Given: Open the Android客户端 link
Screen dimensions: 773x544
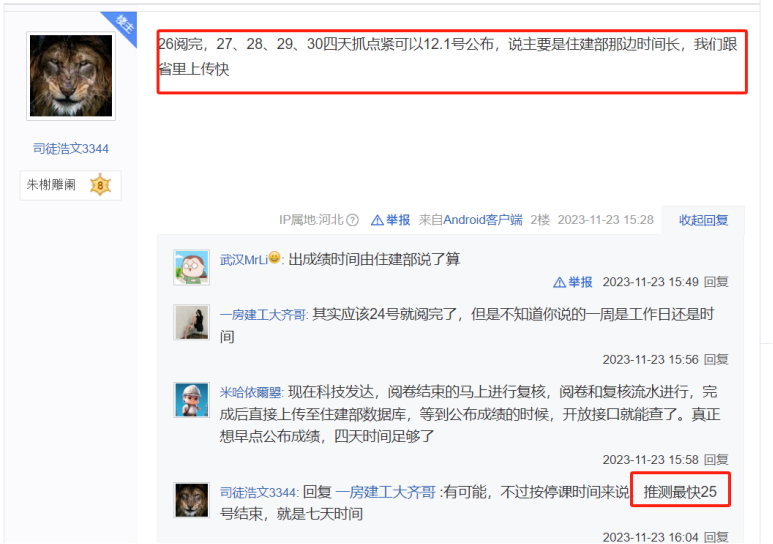Looking at the screenshot, I should (483, 220).
